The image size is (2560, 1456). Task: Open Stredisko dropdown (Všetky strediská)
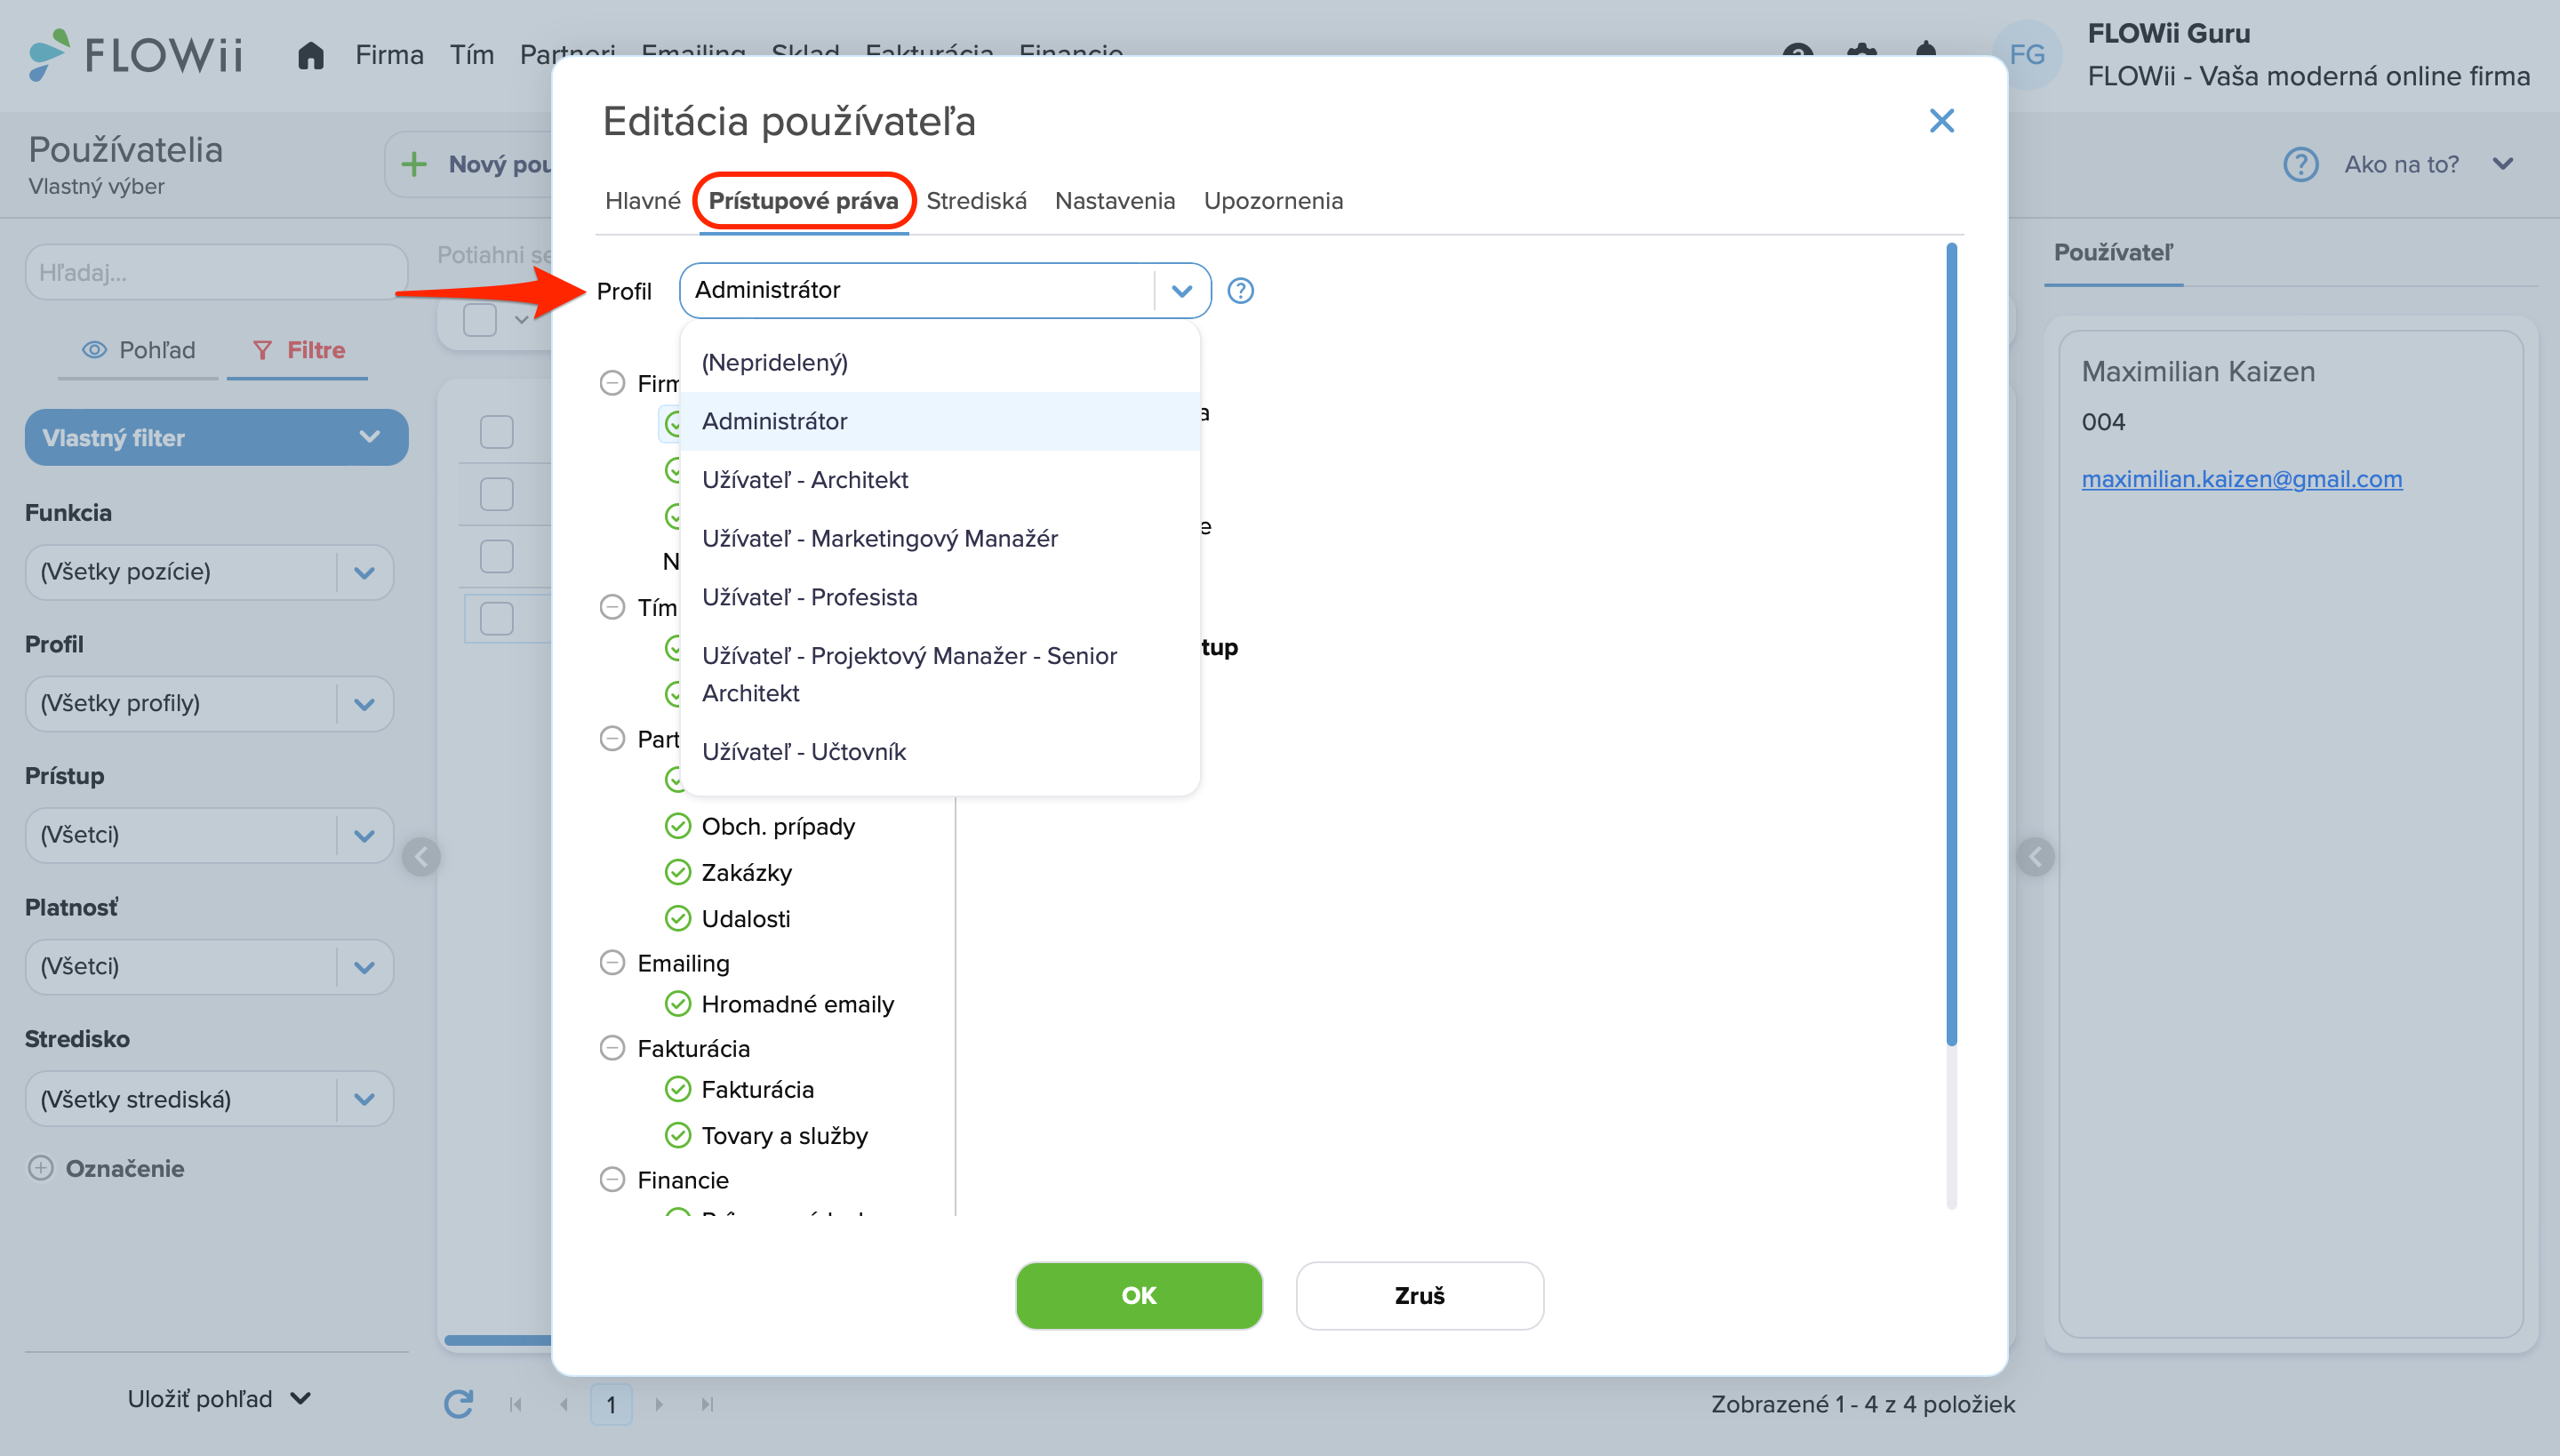[x=209, y=1099]
